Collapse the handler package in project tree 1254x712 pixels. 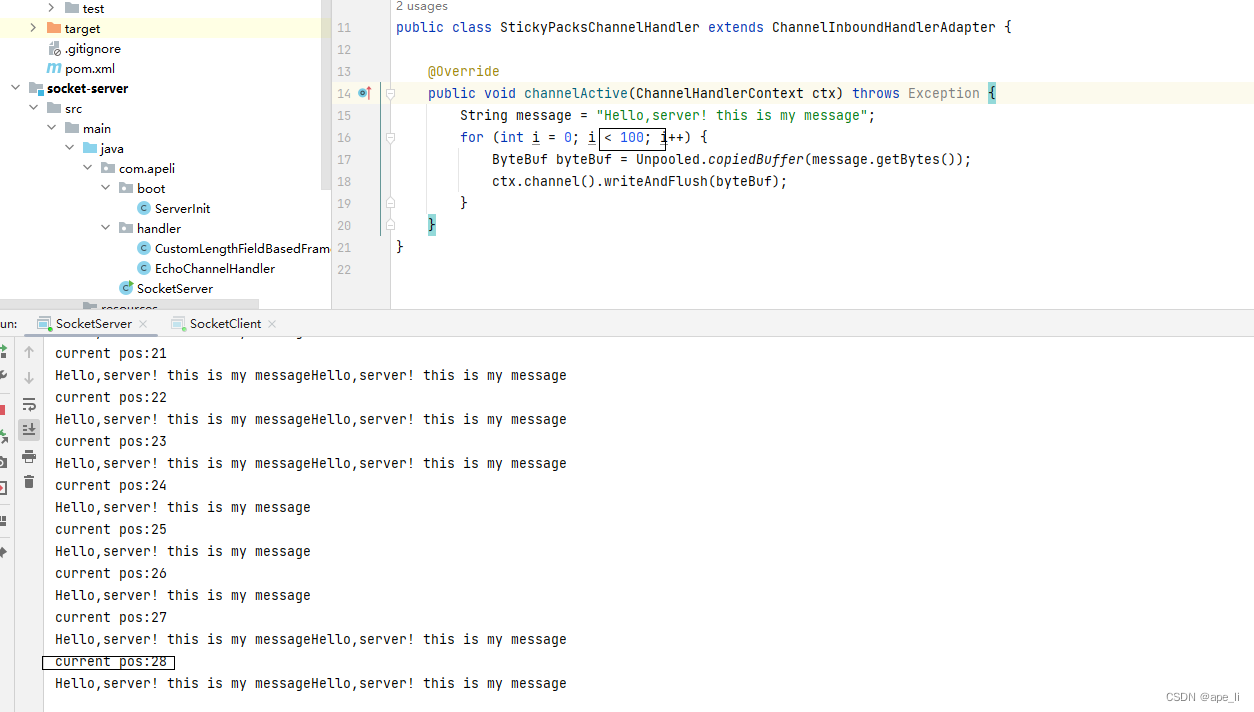pyautogui.click(x=105, y=228)
